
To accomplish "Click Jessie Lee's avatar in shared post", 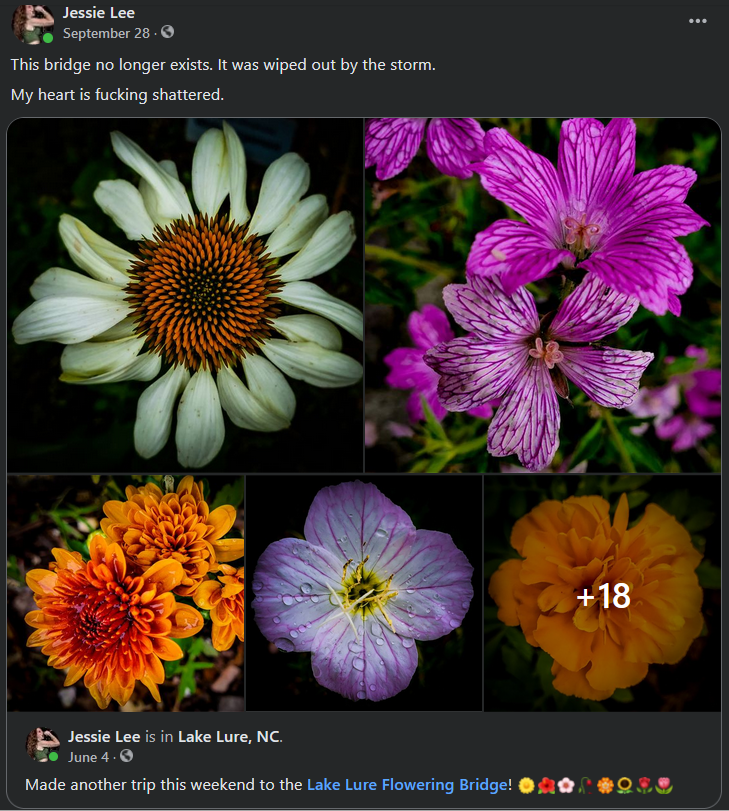I will pyautogui.click(x=43, y=745).
